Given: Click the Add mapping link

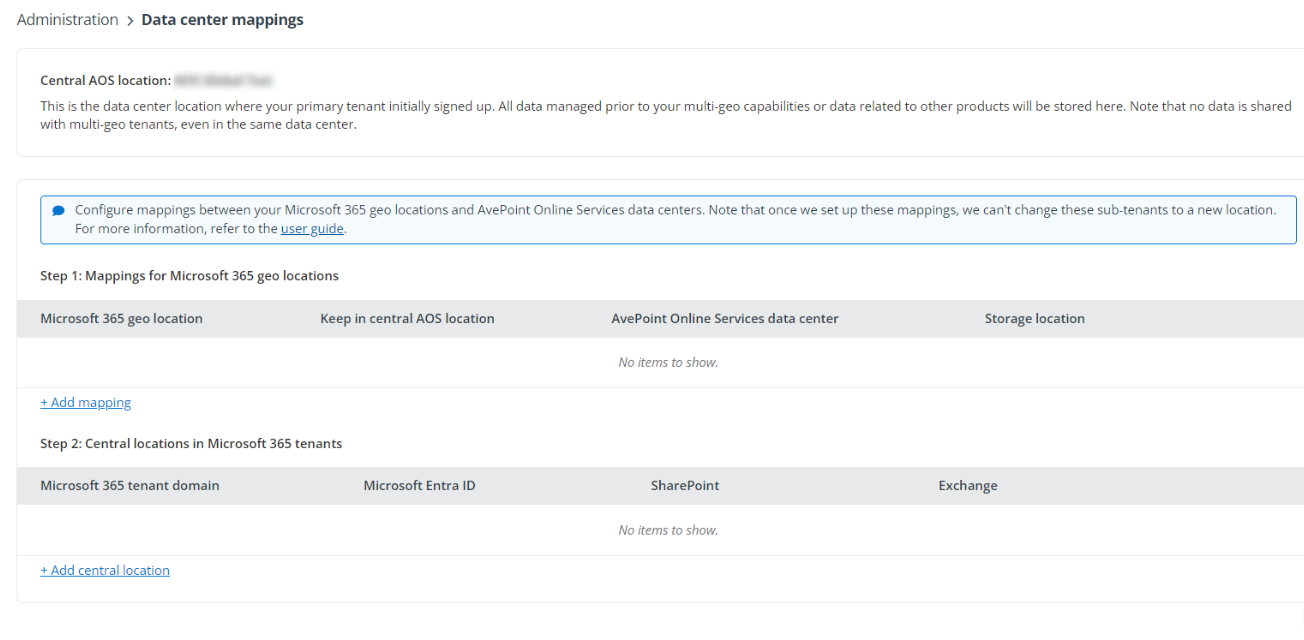Looking at the screenshot, I should [85, 402].
